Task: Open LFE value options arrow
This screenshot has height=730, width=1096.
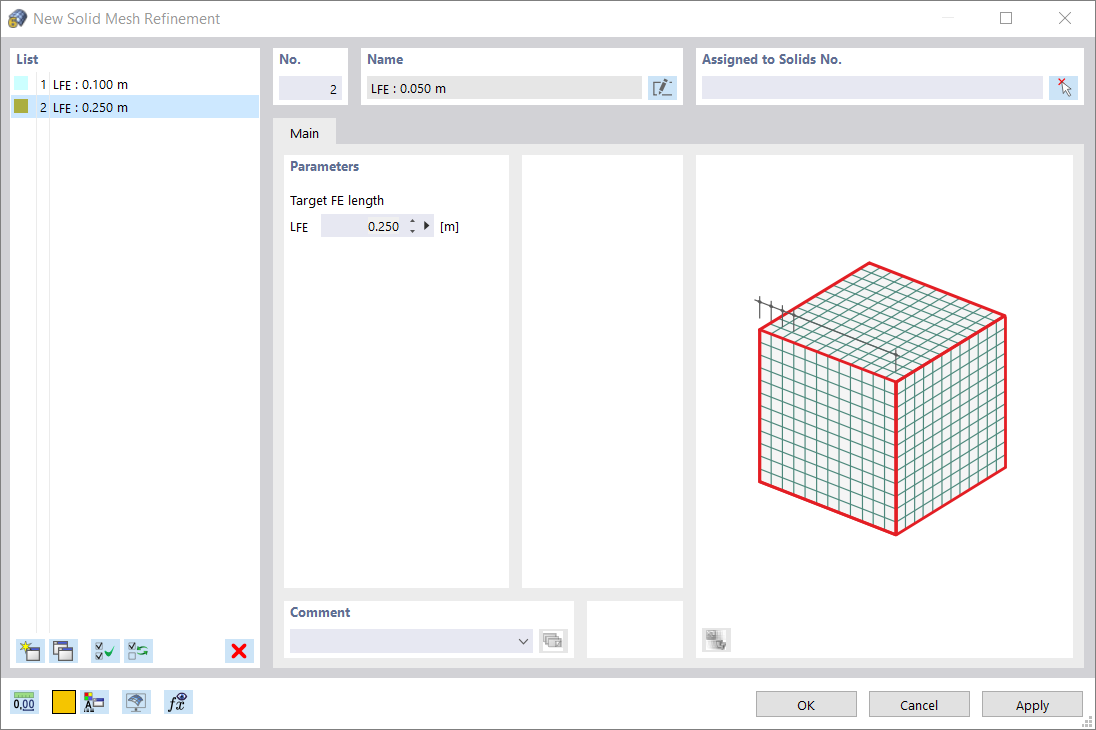Action: pyautogui.click(x=426, y=226)
